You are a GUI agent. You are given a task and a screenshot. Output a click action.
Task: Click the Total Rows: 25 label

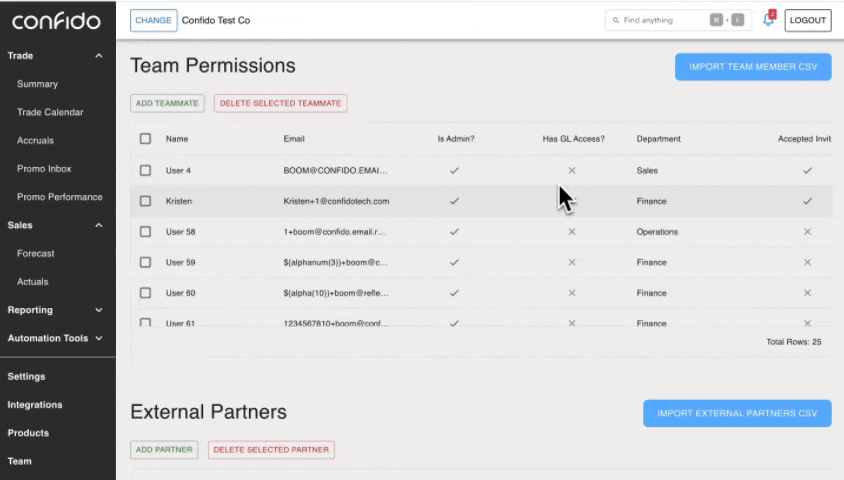[x=793, y=342]
